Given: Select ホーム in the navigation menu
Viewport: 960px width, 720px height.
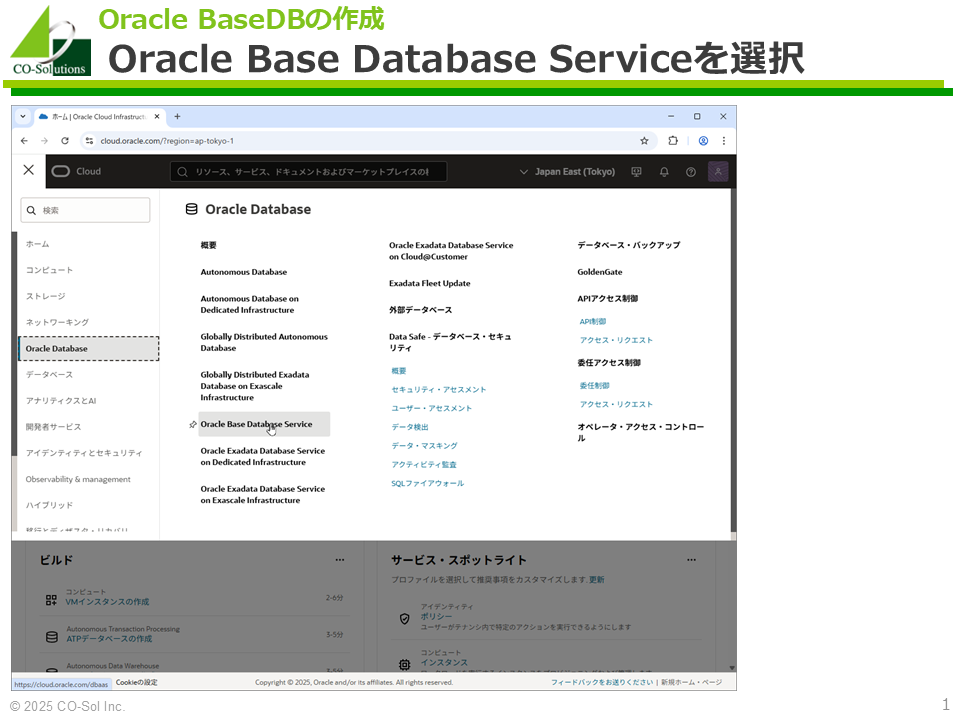Looking at the screenshot, I should click(x=37, y=244).
